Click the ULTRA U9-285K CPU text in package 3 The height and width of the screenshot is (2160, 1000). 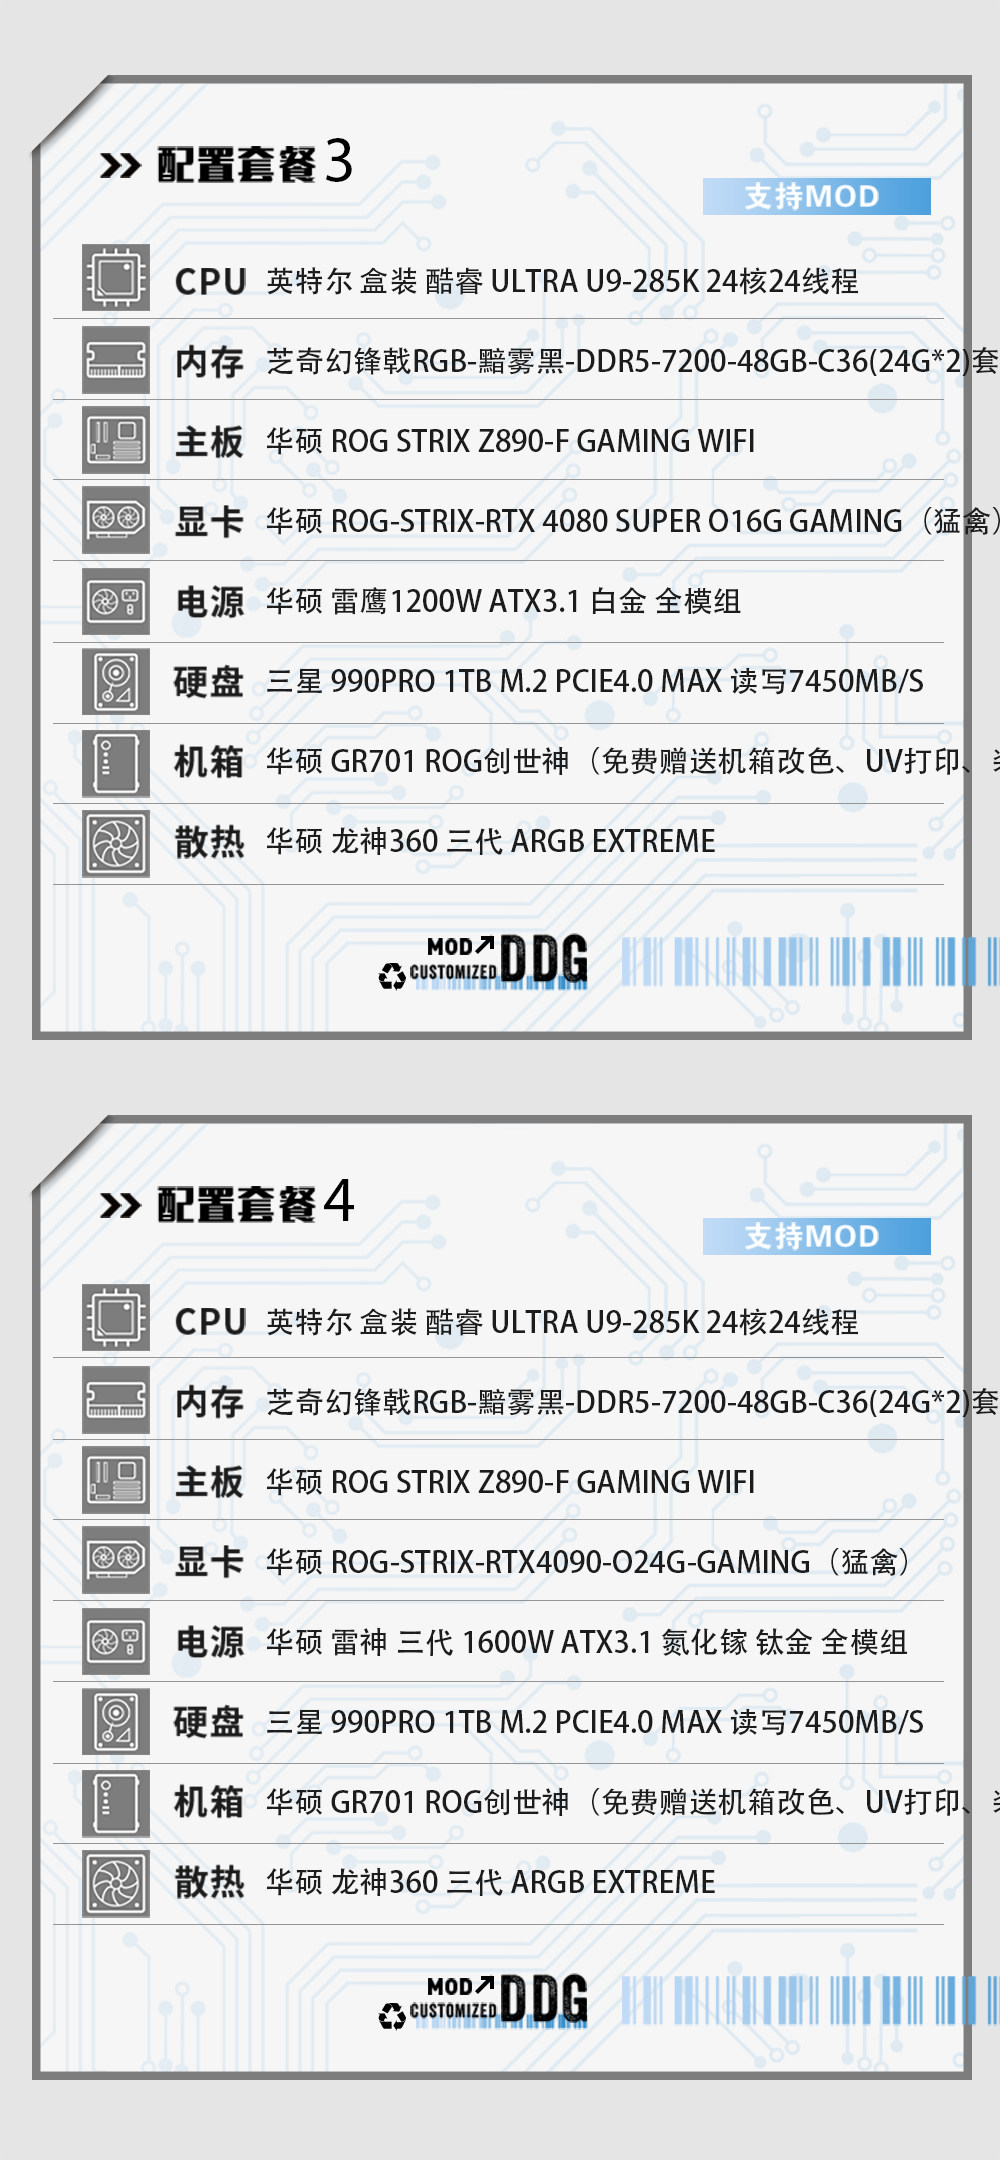(562, 282)
